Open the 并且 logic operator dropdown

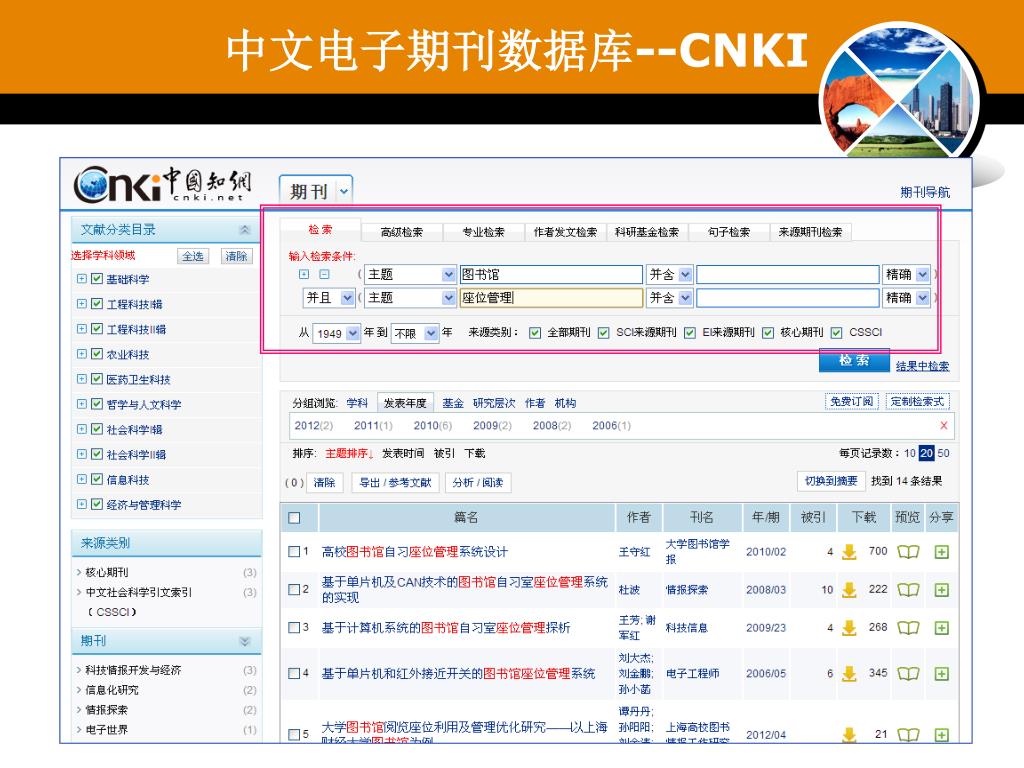347,298
